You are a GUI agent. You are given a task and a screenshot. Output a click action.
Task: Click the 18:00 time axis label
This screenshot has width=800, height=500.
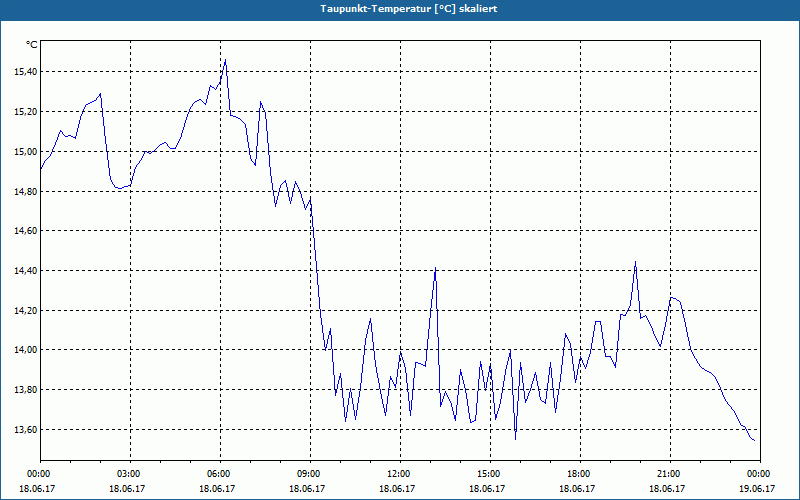point(580,474)
